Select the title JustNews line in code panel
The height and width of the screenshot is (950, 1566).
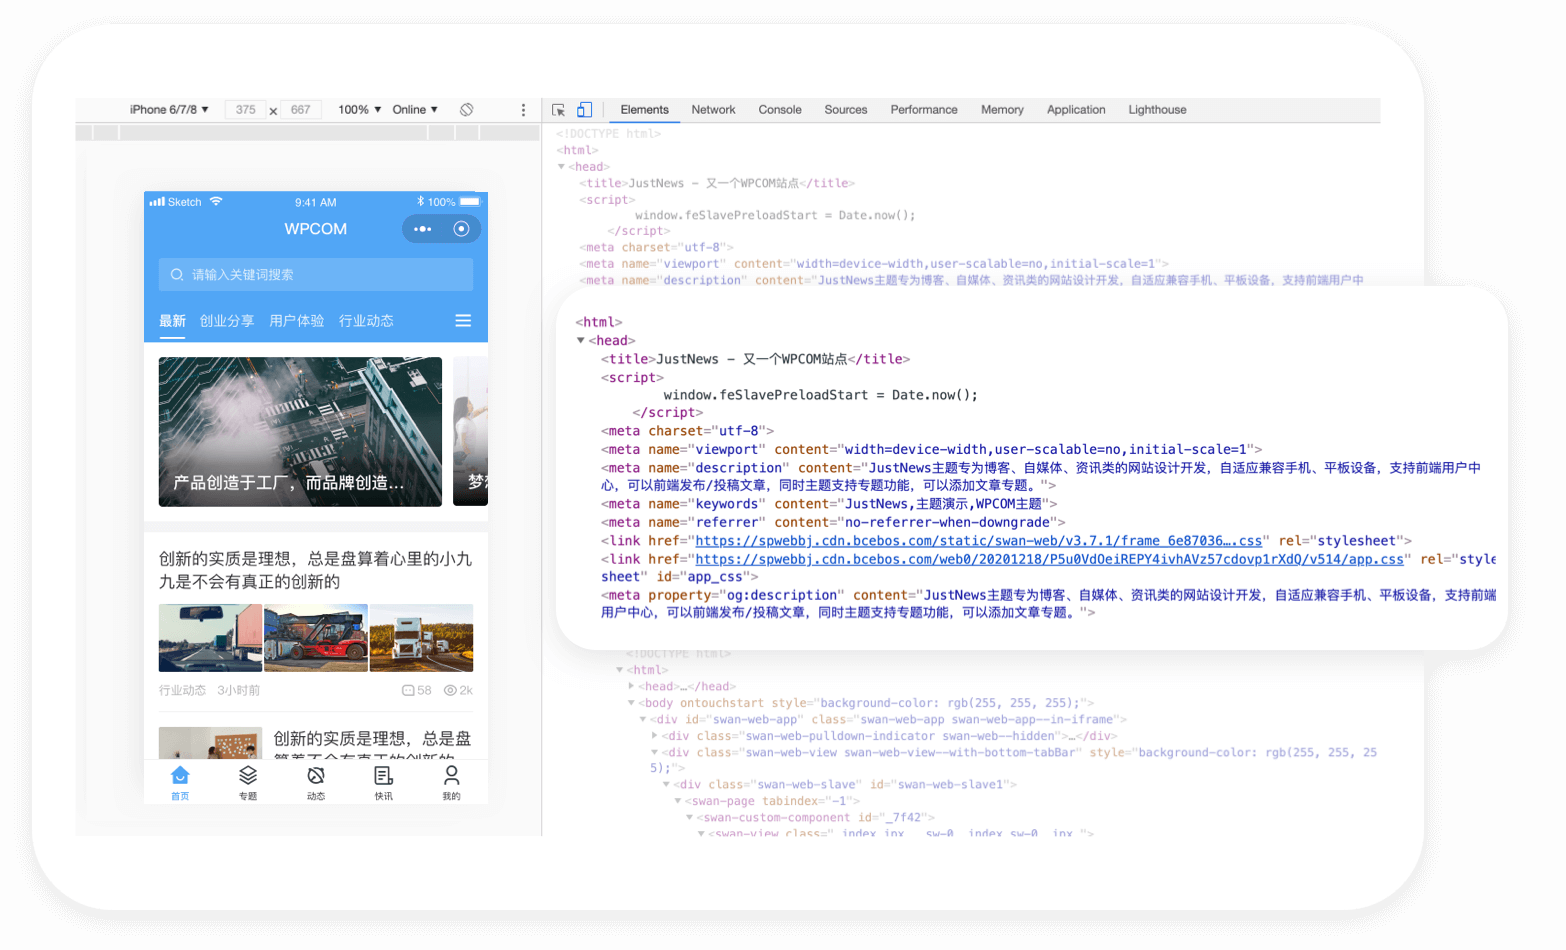point(756,359)
